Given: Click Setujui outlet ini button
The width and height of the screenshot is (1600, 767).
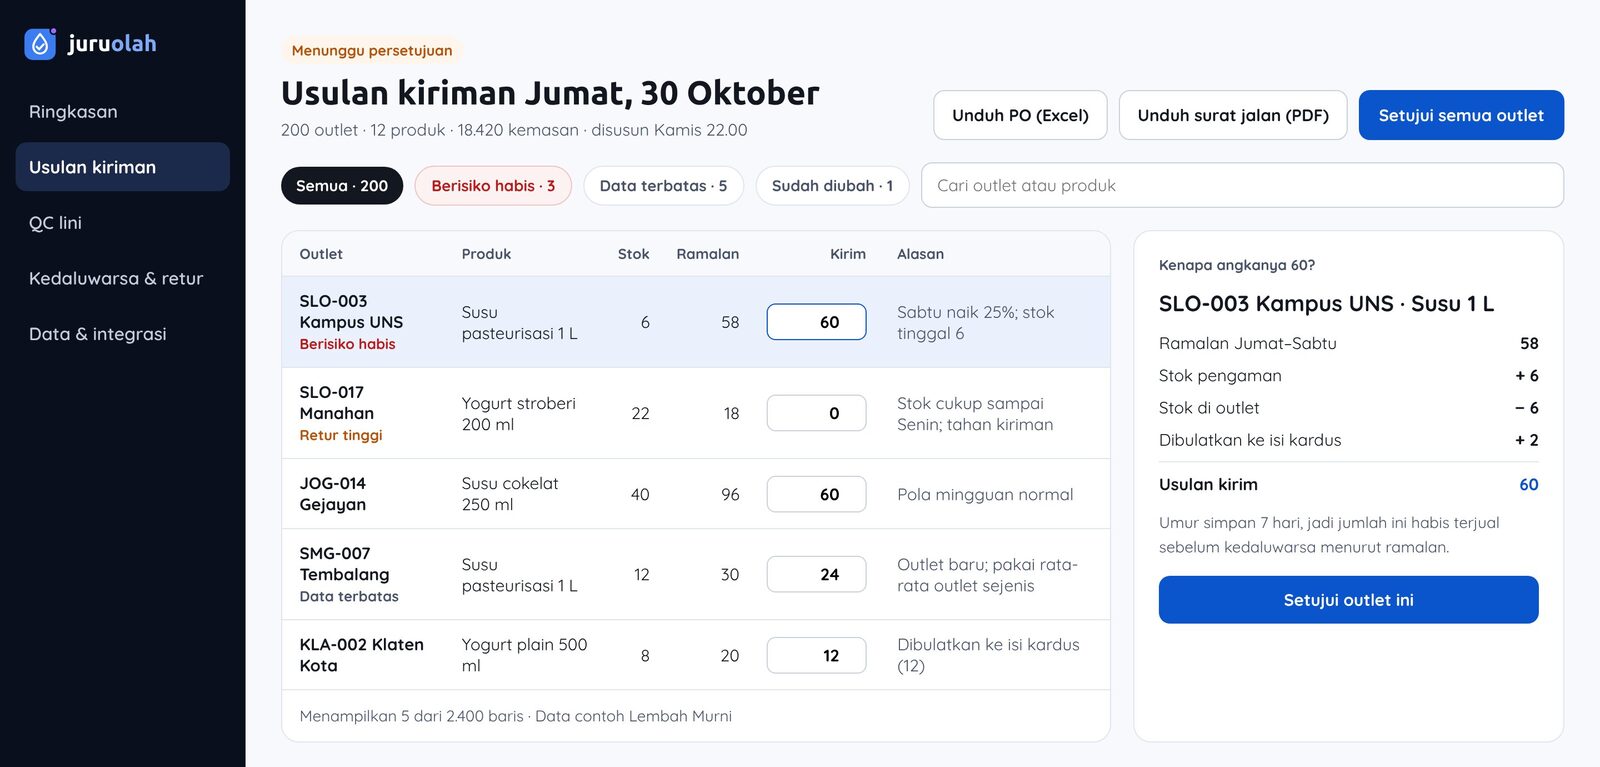Looking at the screenshot, I should (x=1348, y=600).
